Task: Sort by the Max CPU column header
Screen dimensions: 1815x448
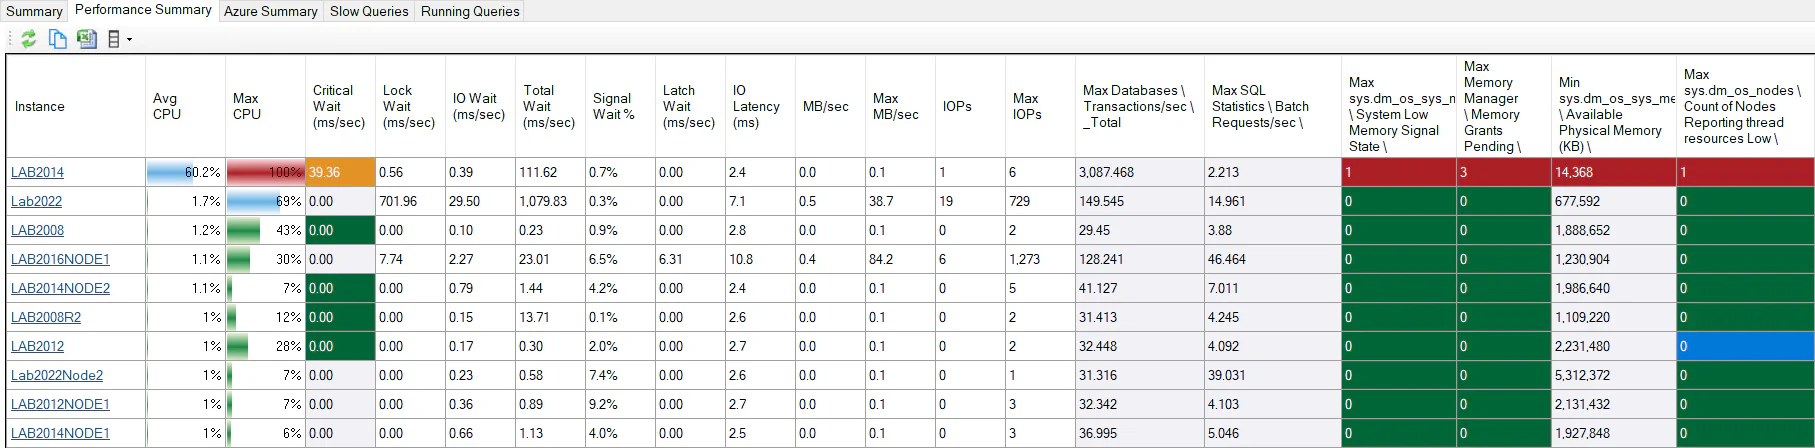Action: (x=265, y=106)
